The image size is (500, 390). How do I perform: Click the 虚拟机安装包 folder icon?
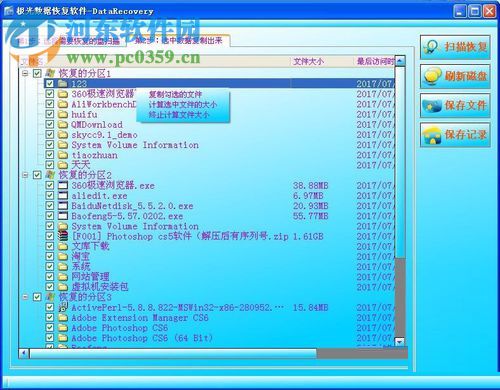63,287
